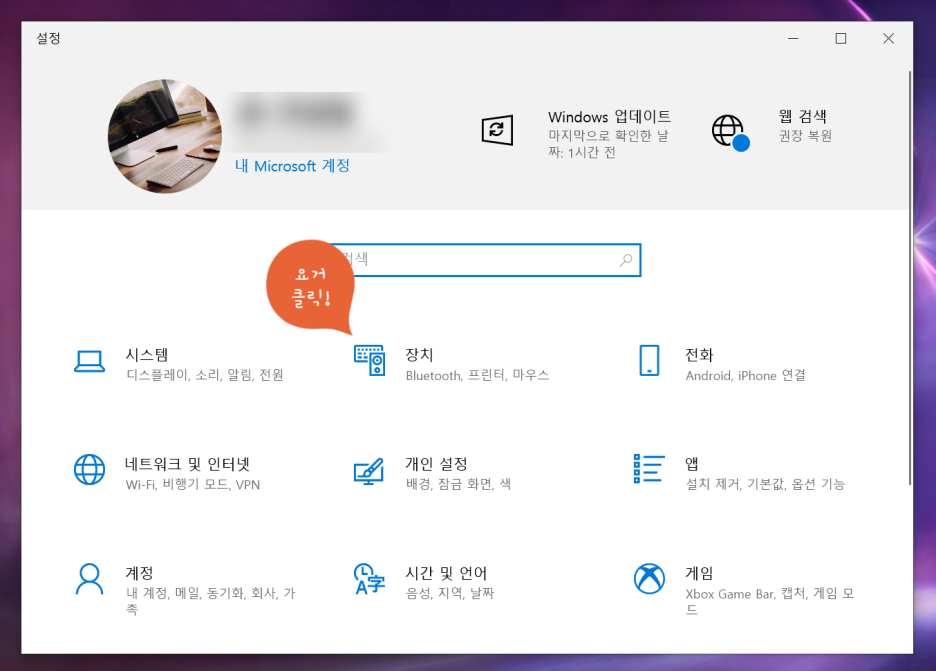Click the 시스템 category label
The height and width of the screenshot is (671, 936).
[147, 355]
